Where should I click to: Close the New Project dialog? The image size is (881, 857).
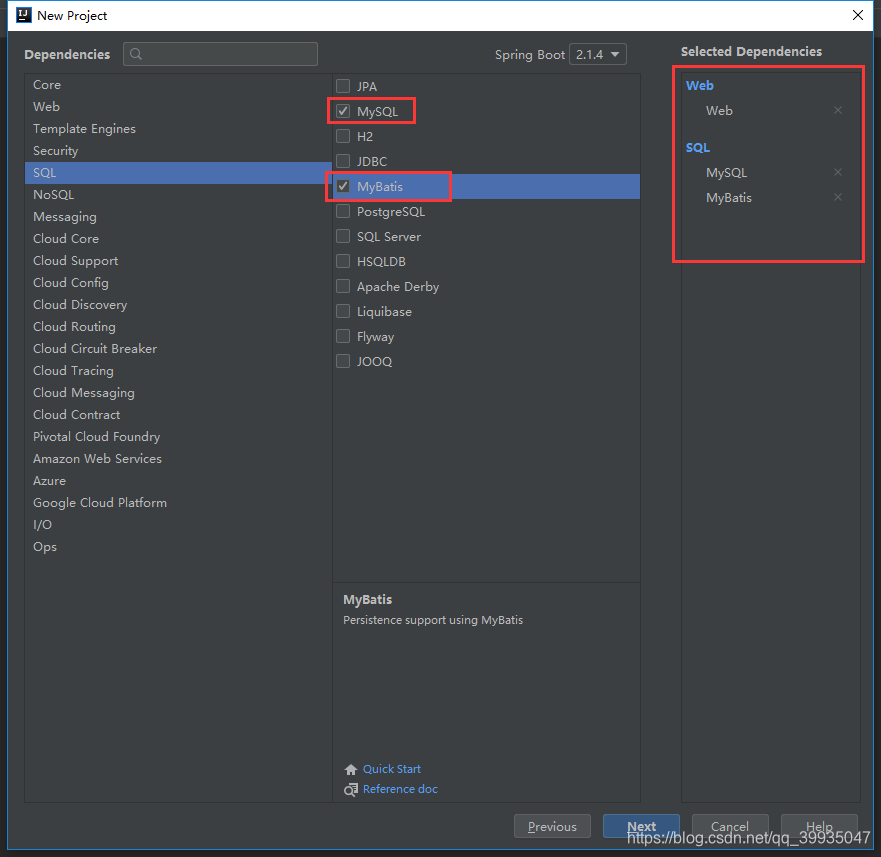858,15
